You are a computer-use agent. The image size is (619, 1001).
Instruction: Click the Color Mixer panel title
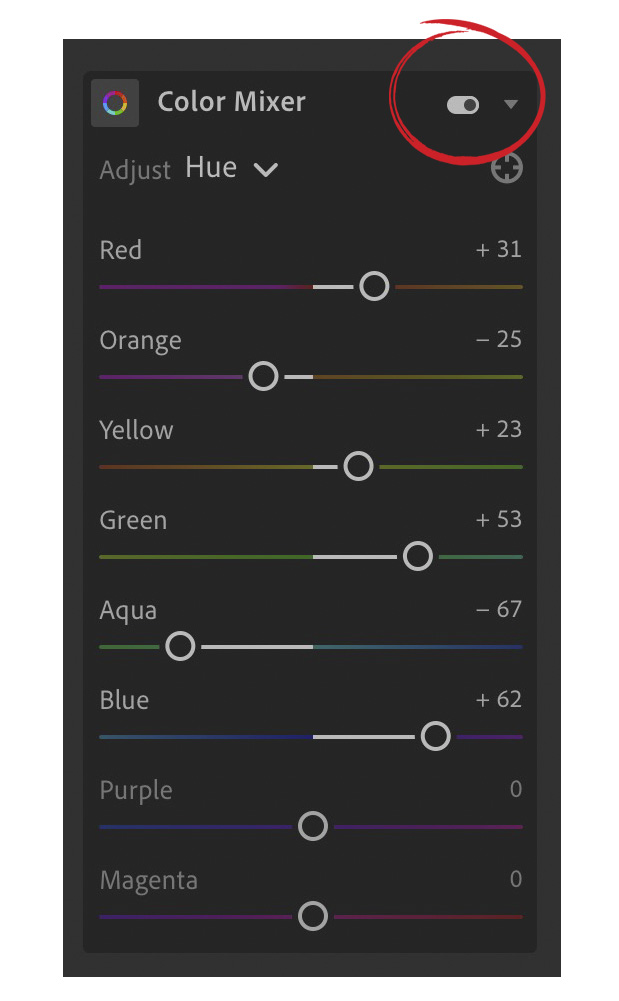pyautogui.click(x=232, y=102)
